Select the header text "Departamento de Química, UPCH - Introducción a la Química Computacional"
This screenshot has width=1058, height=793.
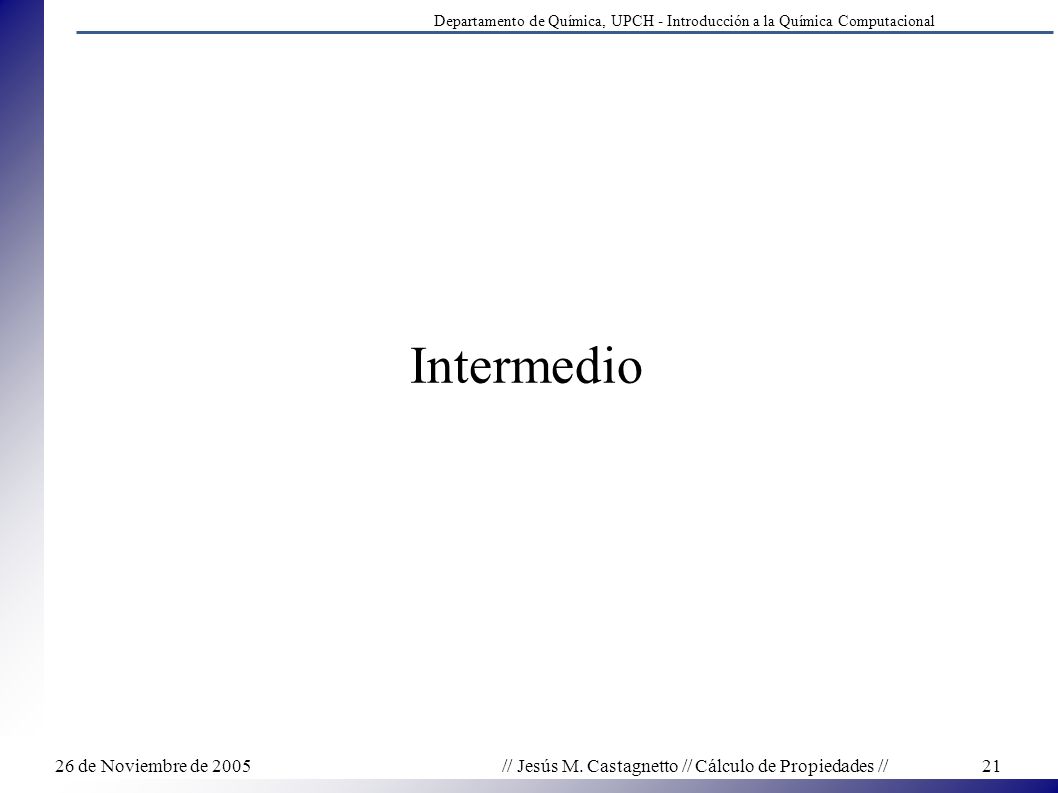[684, 21]
